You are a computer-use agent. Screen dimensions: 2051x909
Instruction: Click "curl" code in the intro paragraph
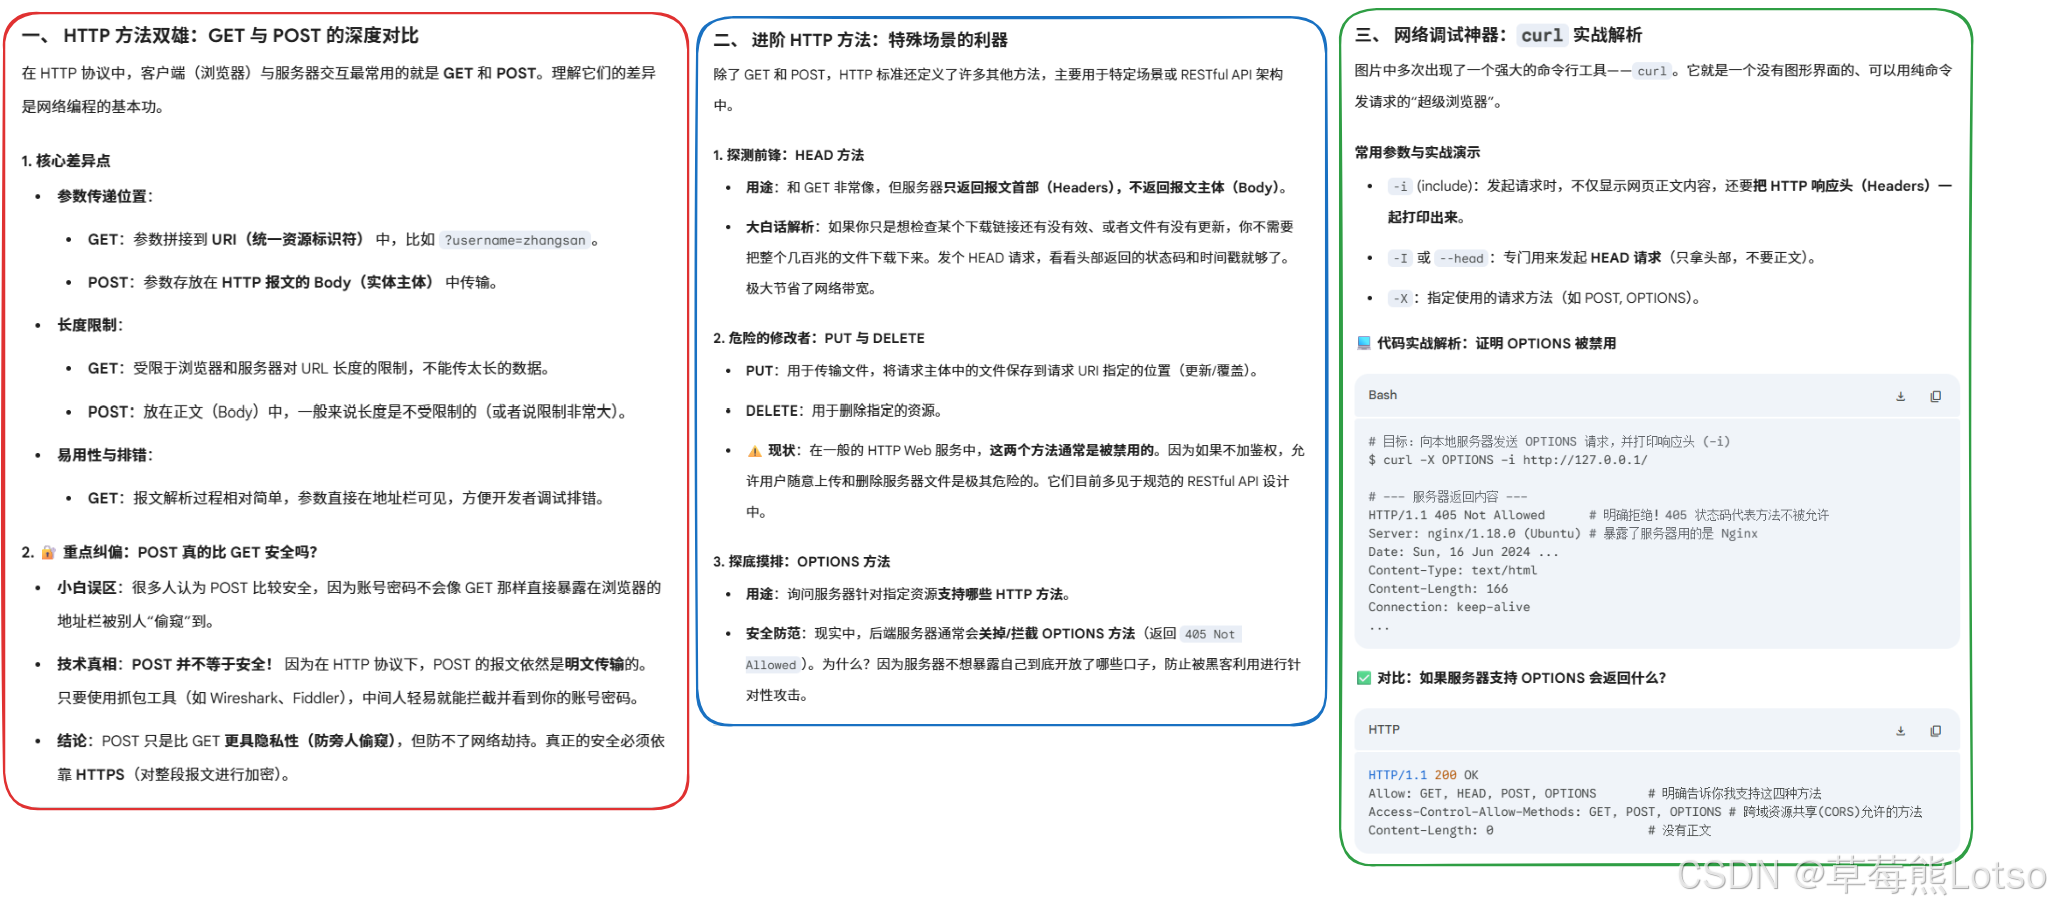coord(1652,71)
